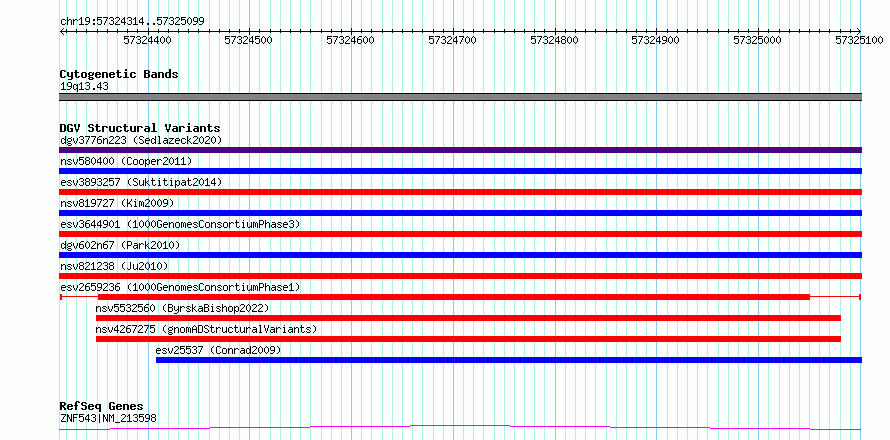Open the esv25537 (Conrad2009) label
This screenshot has height=440, width=890.
pyautogui.click(x=219, y=350)
